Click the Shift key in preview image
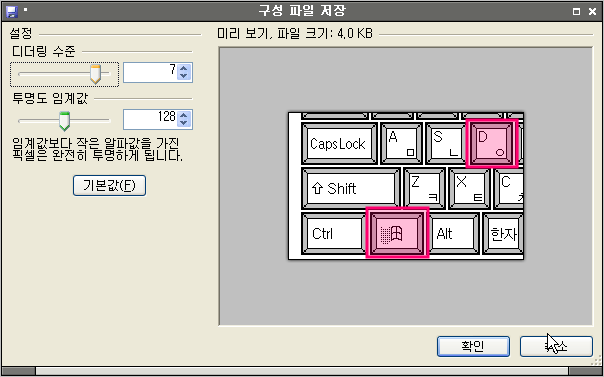 tap(351, 188)
